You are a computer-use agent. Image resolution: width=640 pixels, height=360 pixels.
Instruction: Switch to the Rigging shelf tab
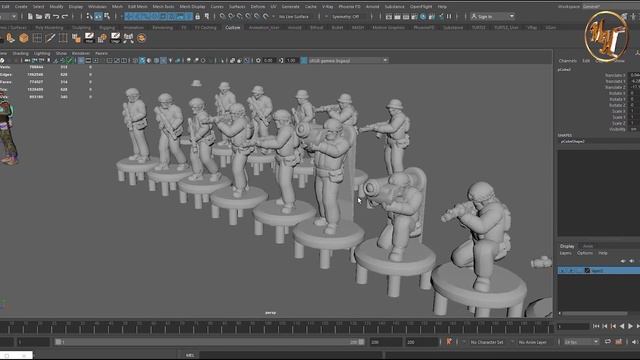click(107, 28)
